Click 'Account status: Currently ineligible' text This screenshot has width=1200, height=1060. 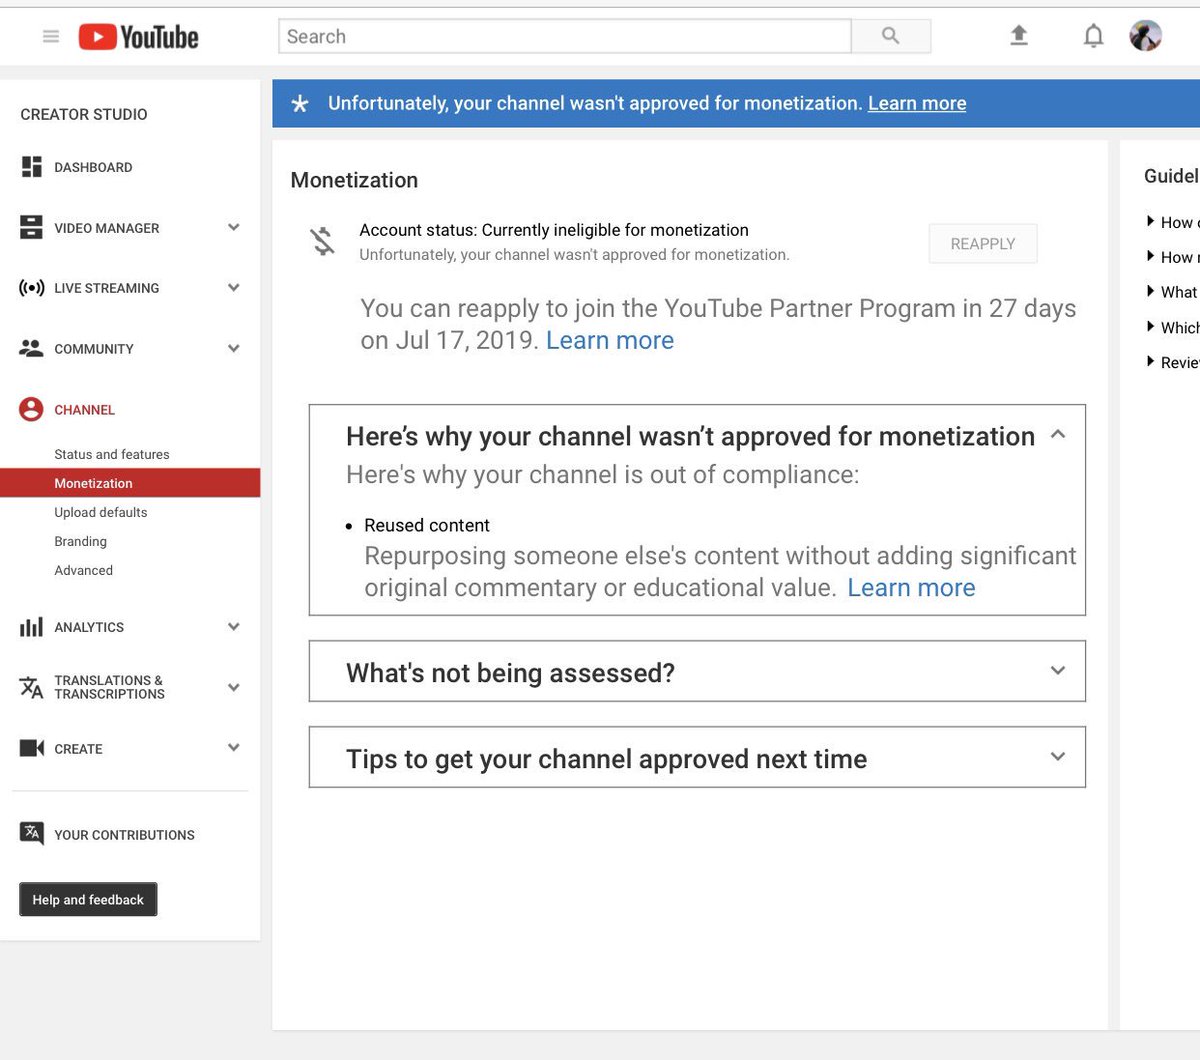(554, 230)
